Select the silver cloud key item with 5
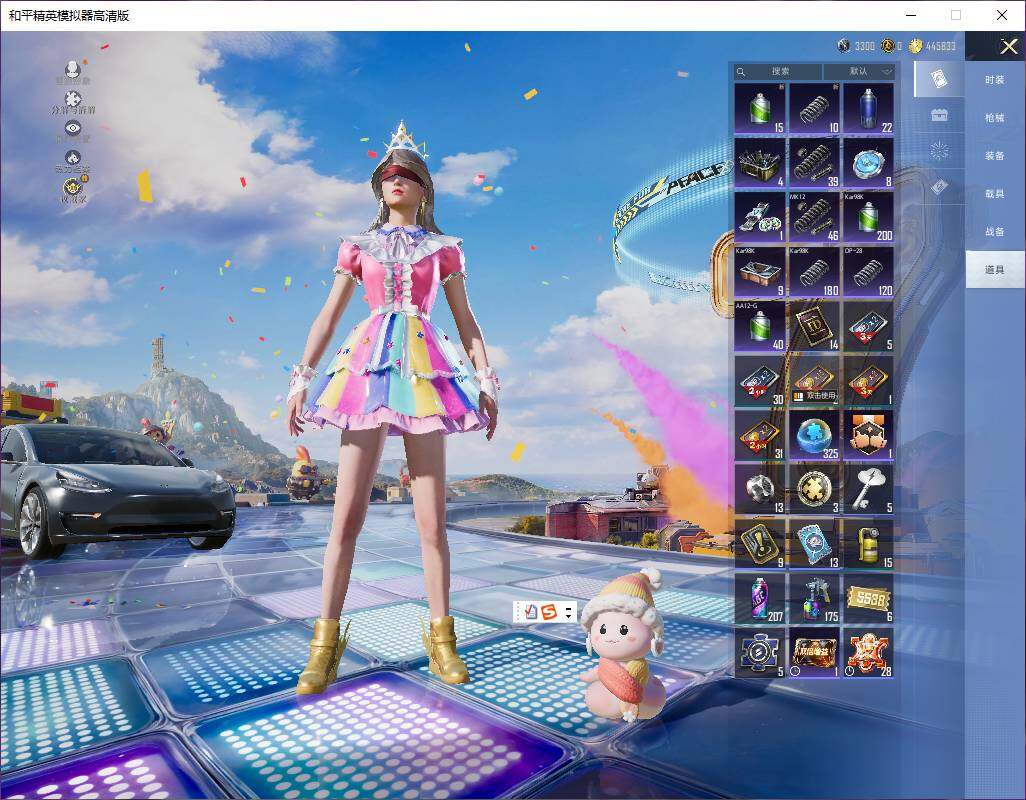Viewport: 1026px width, 800px height. [868, 490]
